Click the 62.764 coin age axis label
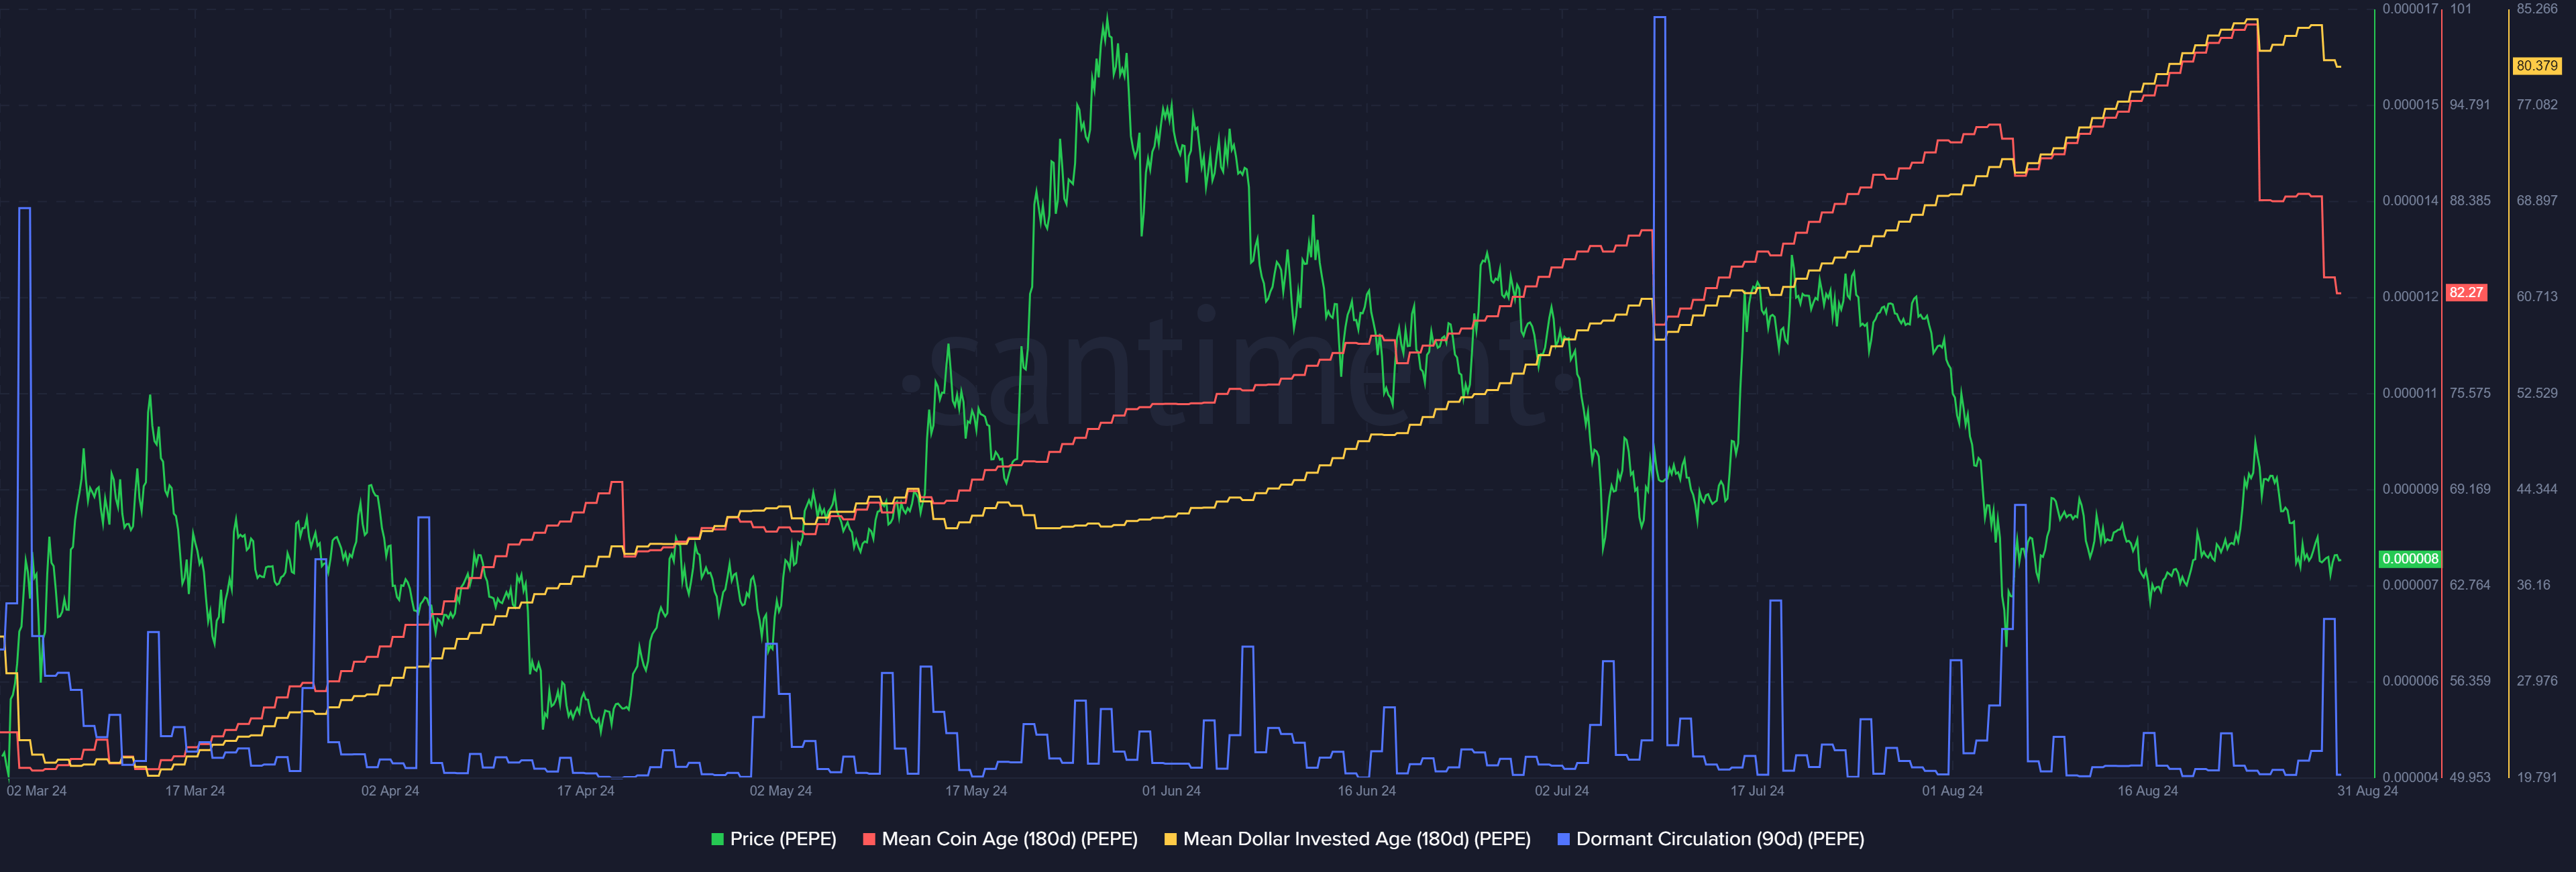The height and width of the screenshot is (872, 2576). pos(2470,585)
